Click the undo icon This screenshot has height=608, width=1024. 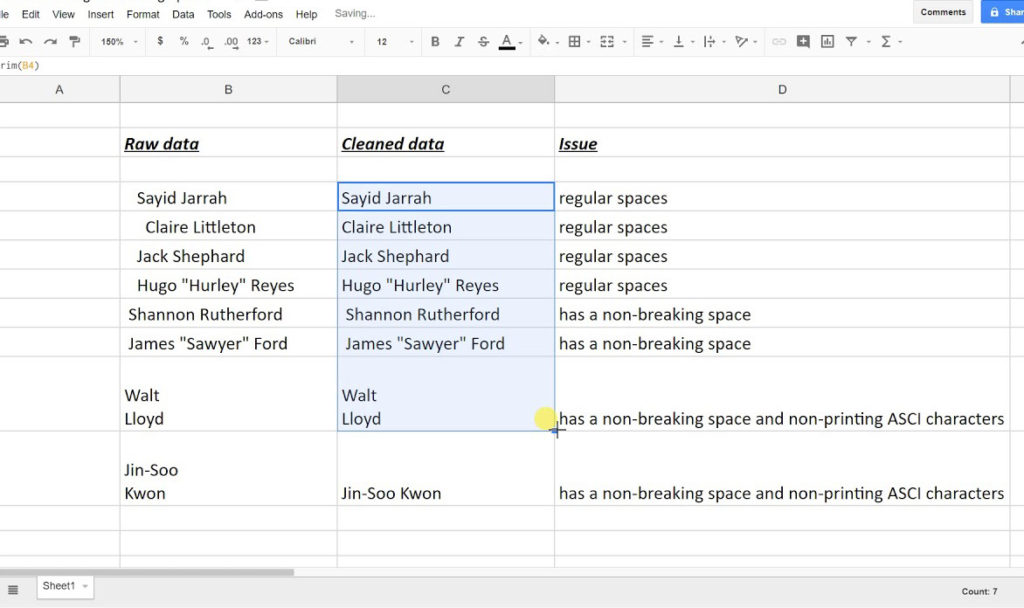tap(25, 42)
